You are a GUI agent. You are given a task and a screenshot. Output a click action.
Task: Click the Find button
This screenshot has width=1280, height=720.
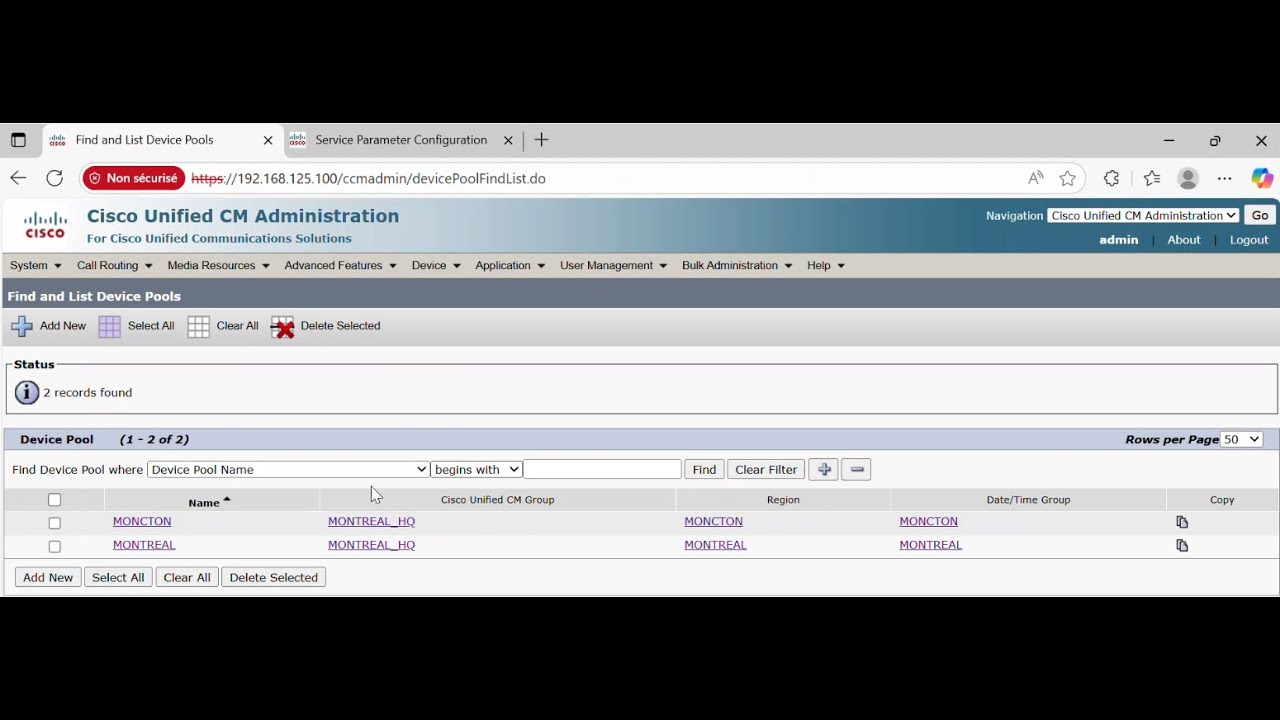pos(704,470)
